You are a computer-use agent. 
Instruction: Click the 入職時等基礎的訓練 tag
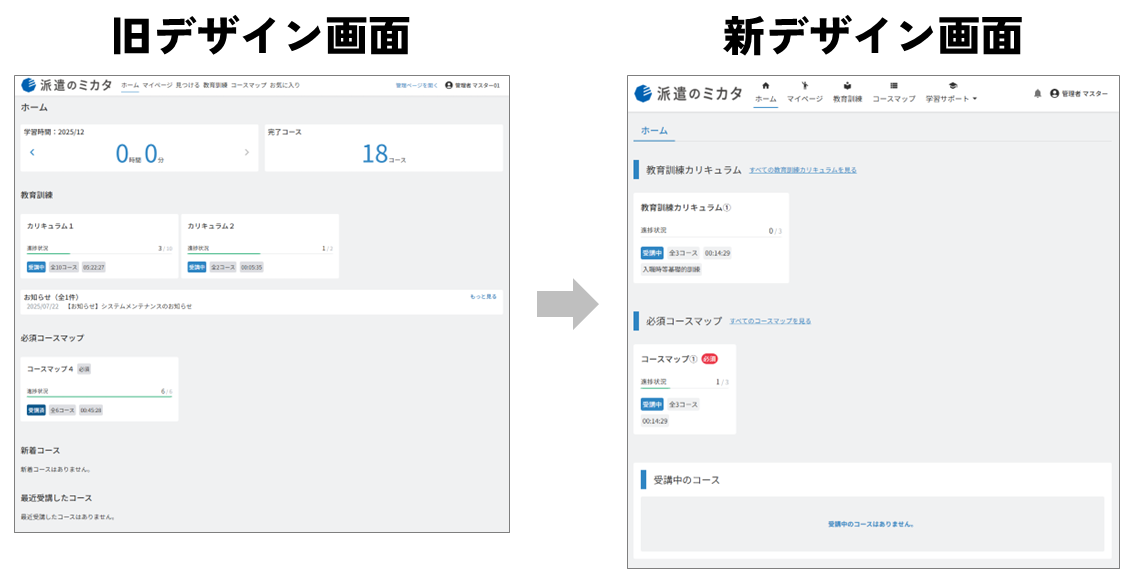(x=671, y=269)
